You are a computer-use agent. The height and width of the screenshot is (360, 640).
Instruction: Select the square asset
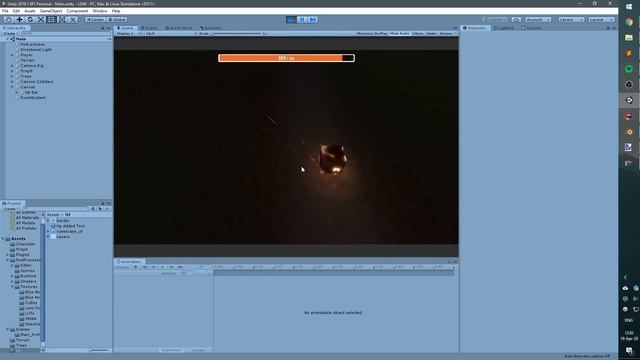click(x=62, y=236)
